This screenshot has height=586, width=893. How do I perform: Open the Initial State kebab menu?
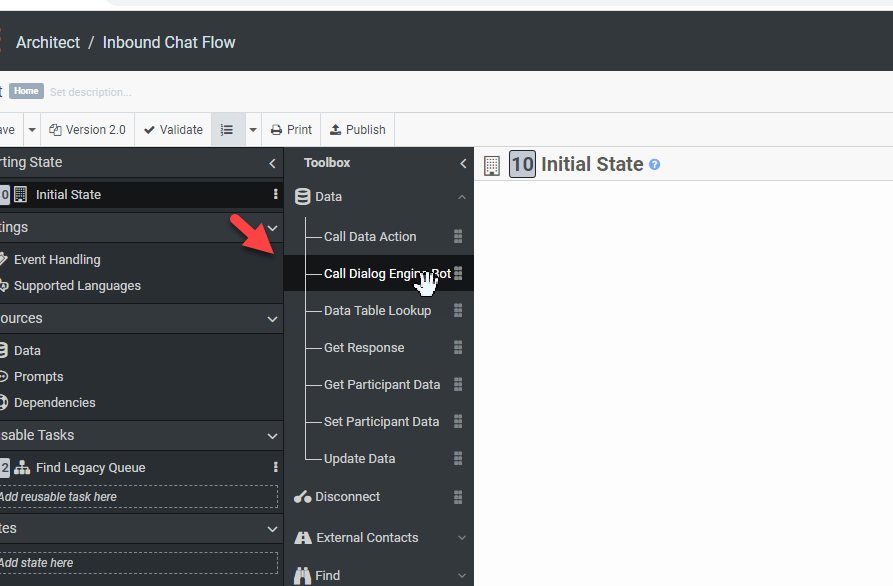coord(275,195)
